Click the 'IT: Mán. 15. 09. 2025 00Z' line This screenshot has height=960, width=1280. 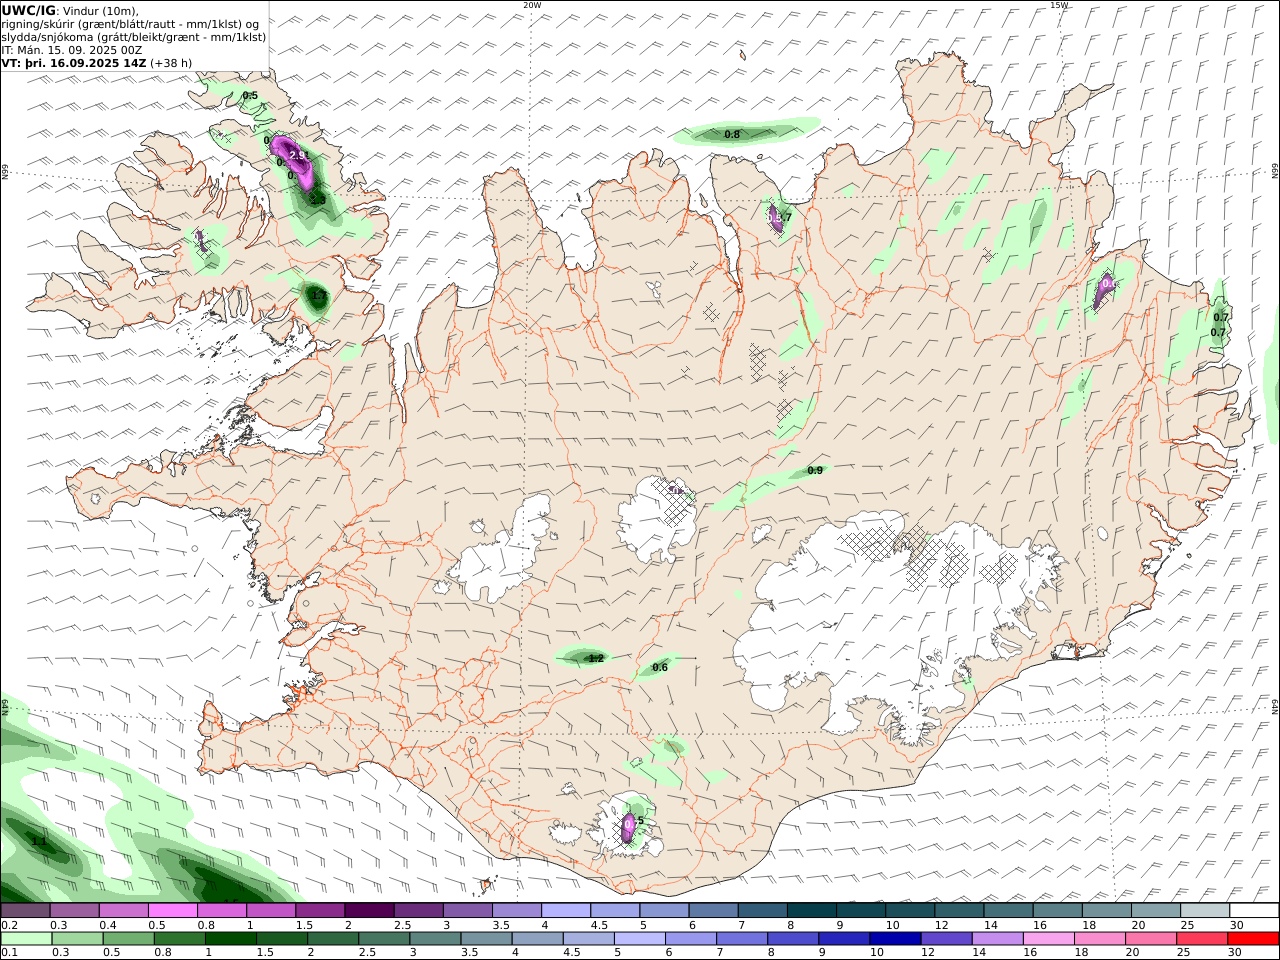72,50
